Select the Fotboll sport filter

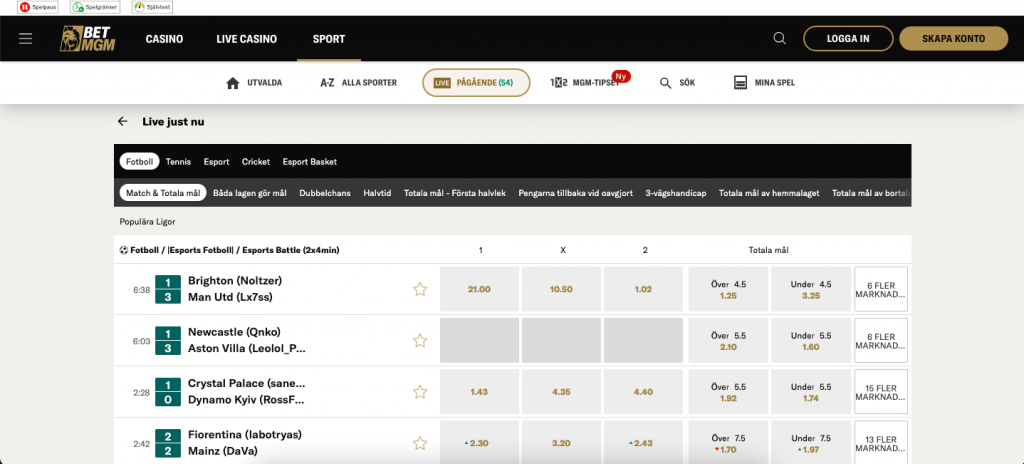pos(139,161)
